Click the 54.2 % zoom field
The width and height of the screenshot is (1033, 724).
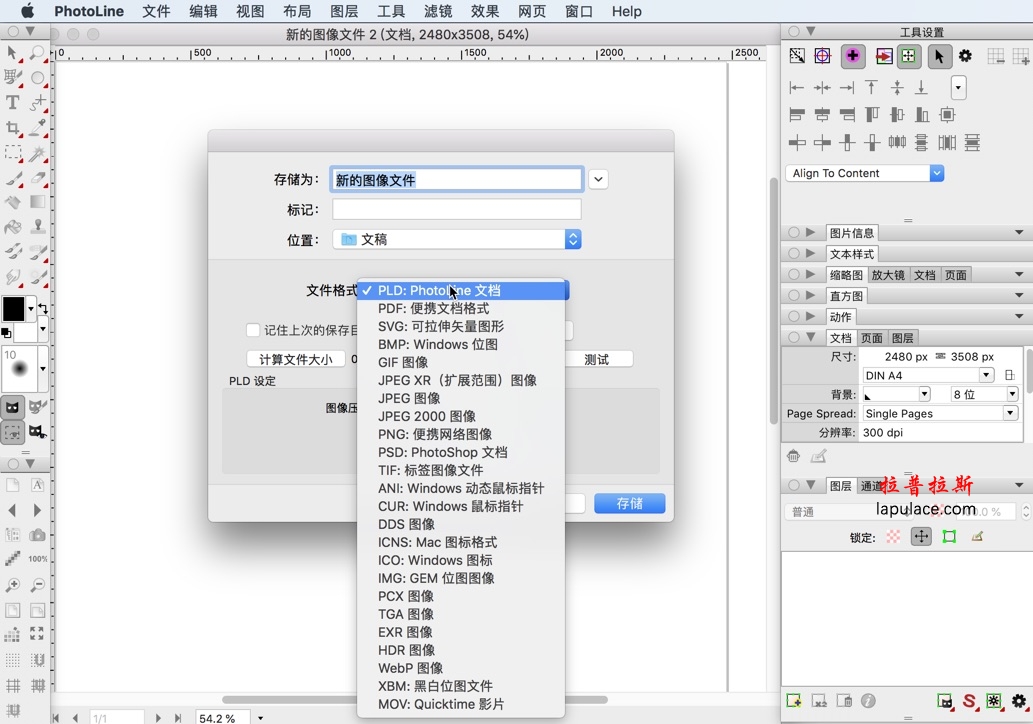pos(224,717)
